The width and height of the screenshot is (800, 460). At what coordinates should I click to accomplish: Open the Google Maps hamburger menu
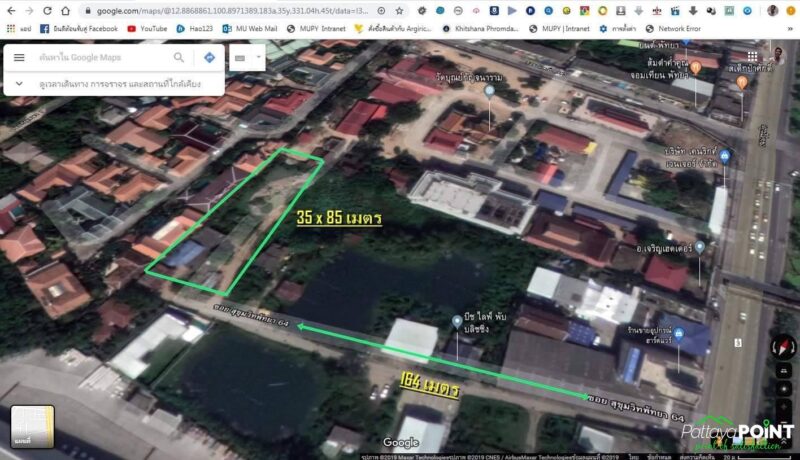tap(18, 58)
